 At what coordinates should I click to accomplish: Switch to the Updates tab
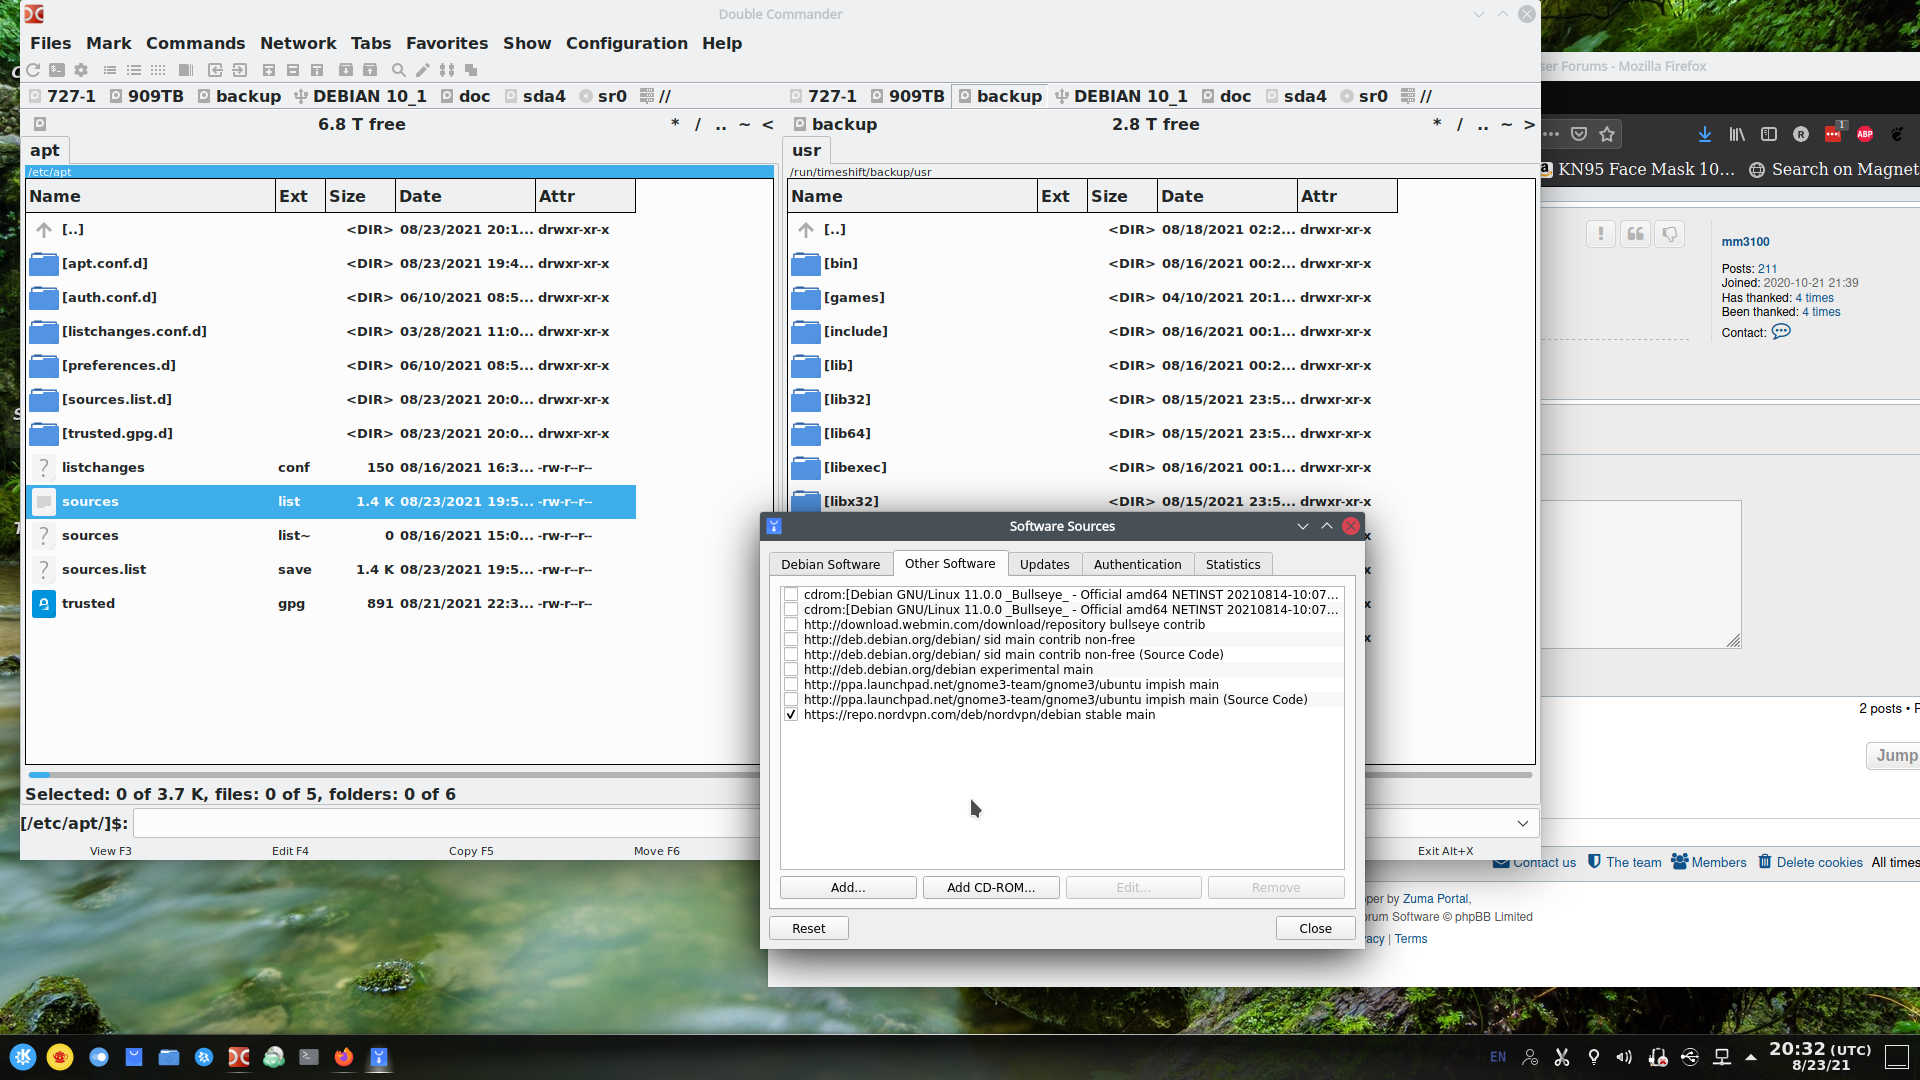point(1044,564)
